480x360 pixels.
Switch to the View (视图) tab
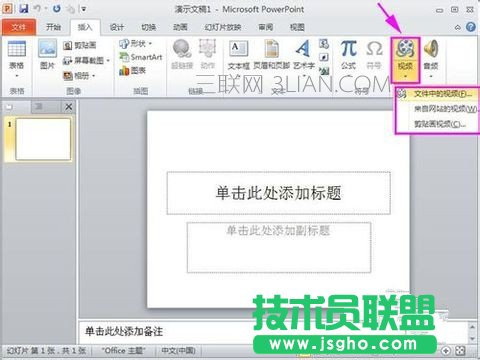pyautogui.click(x=297, y=27)
